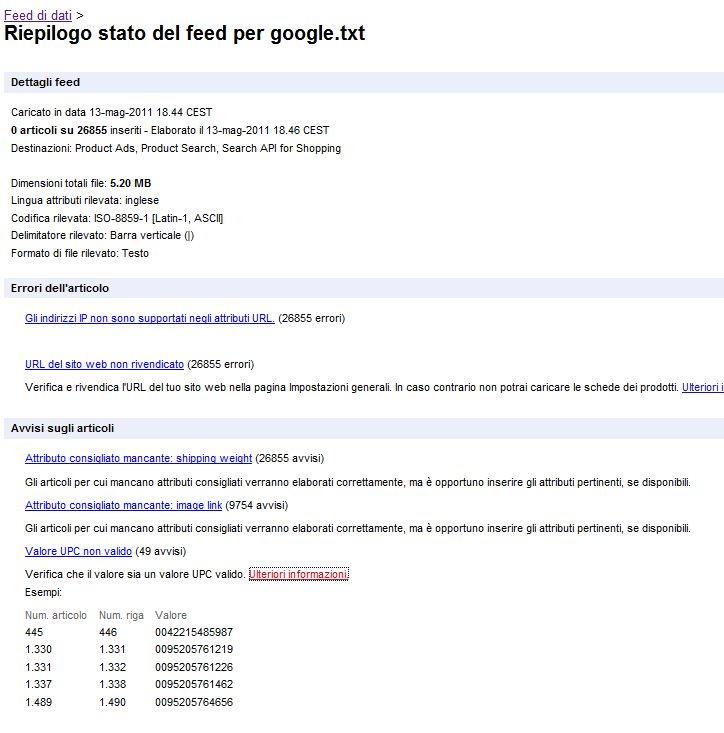The width and height of the screenshot is (724, 733).
Task: Open the cut-off 'Ulteriori i' link
Action: tap(702, 387)
